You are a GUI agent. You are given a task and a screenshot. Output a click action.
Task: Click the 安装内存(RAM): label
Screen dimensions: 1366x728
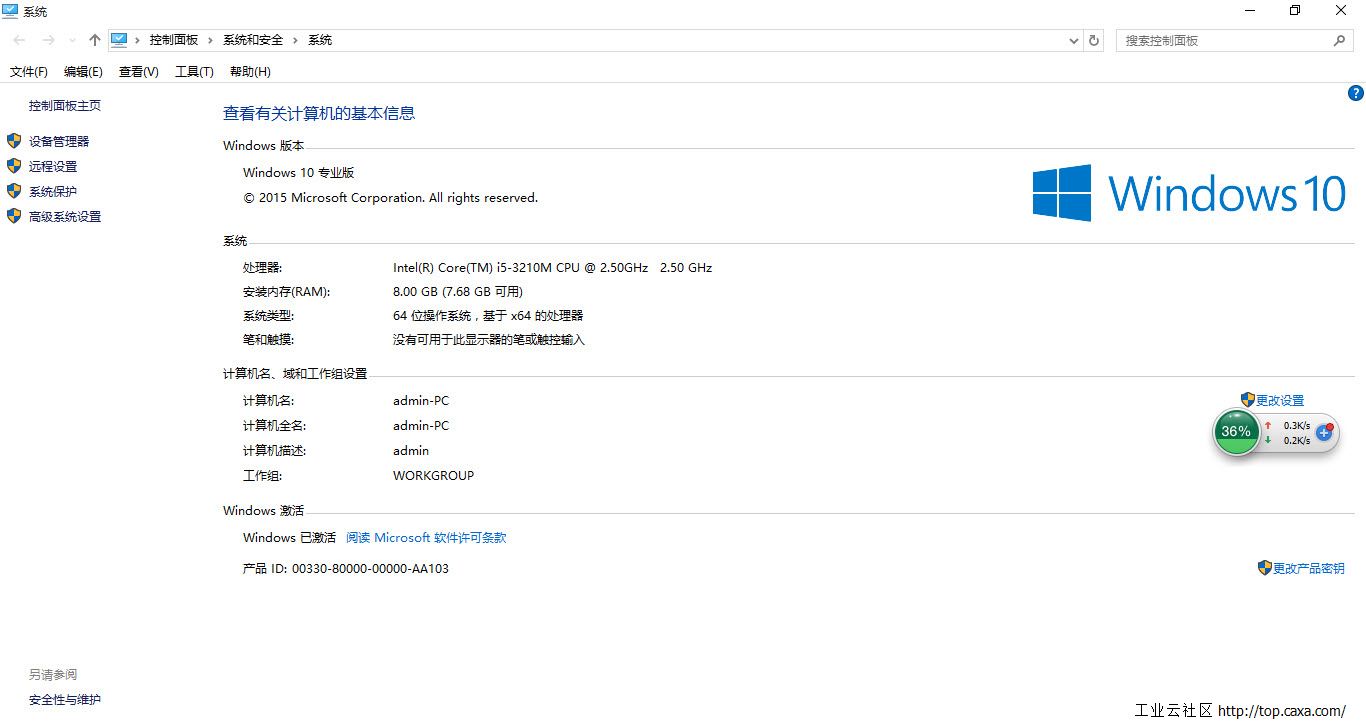[x=286, y=292]
